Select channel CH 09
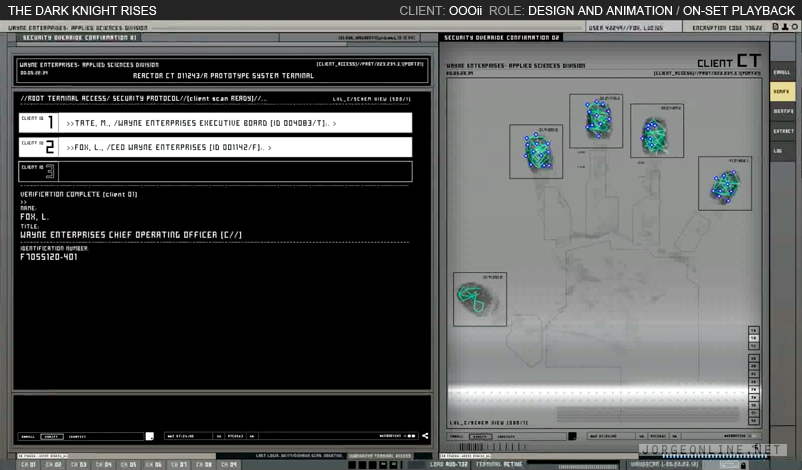The width and height of the screenshot is (802, 470). pyautogui.click(x=229, y=464)
